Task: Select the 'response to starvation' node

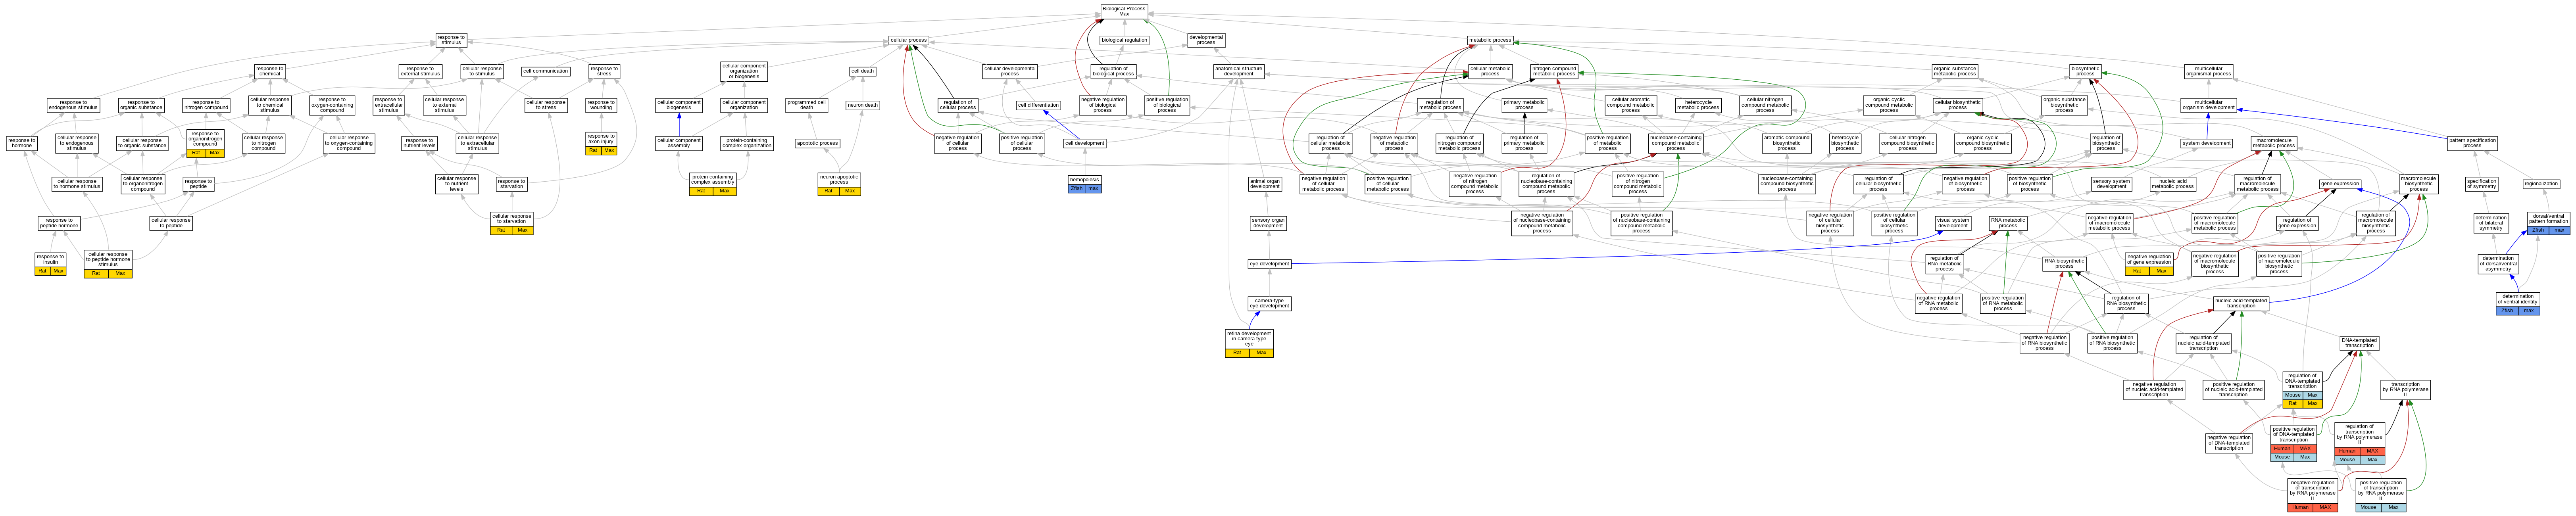Action: click(511, 184)
